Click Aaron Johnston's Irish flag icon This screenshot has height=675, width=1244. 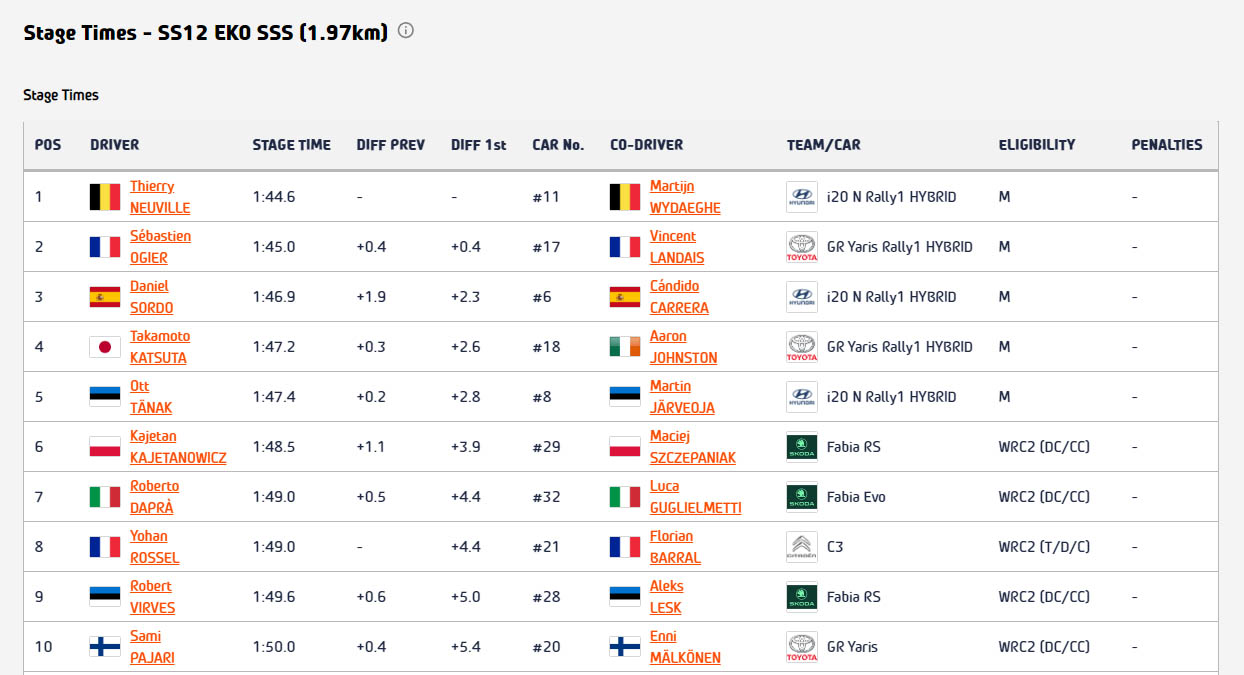625,347
